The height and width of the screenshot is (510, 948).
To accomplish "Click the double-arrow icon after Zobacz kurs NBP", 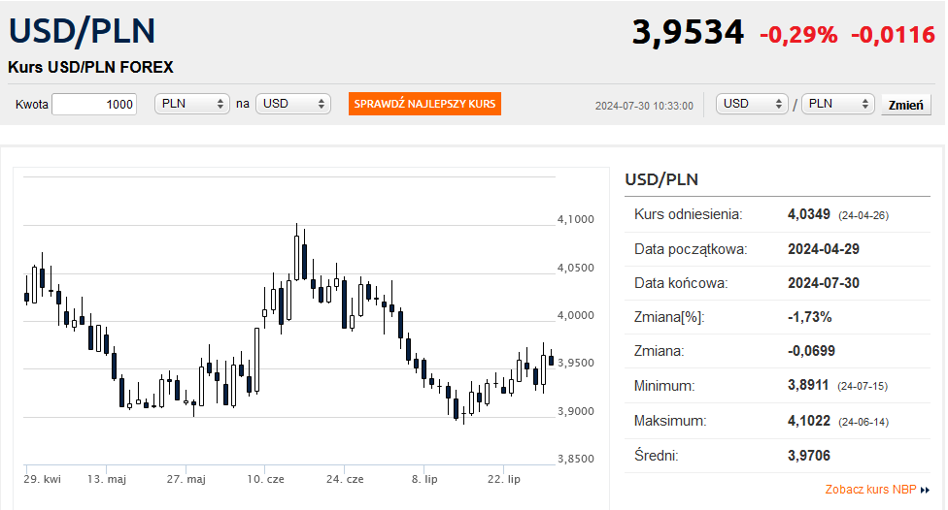I will pyautogui.click(x=925, y=490).
